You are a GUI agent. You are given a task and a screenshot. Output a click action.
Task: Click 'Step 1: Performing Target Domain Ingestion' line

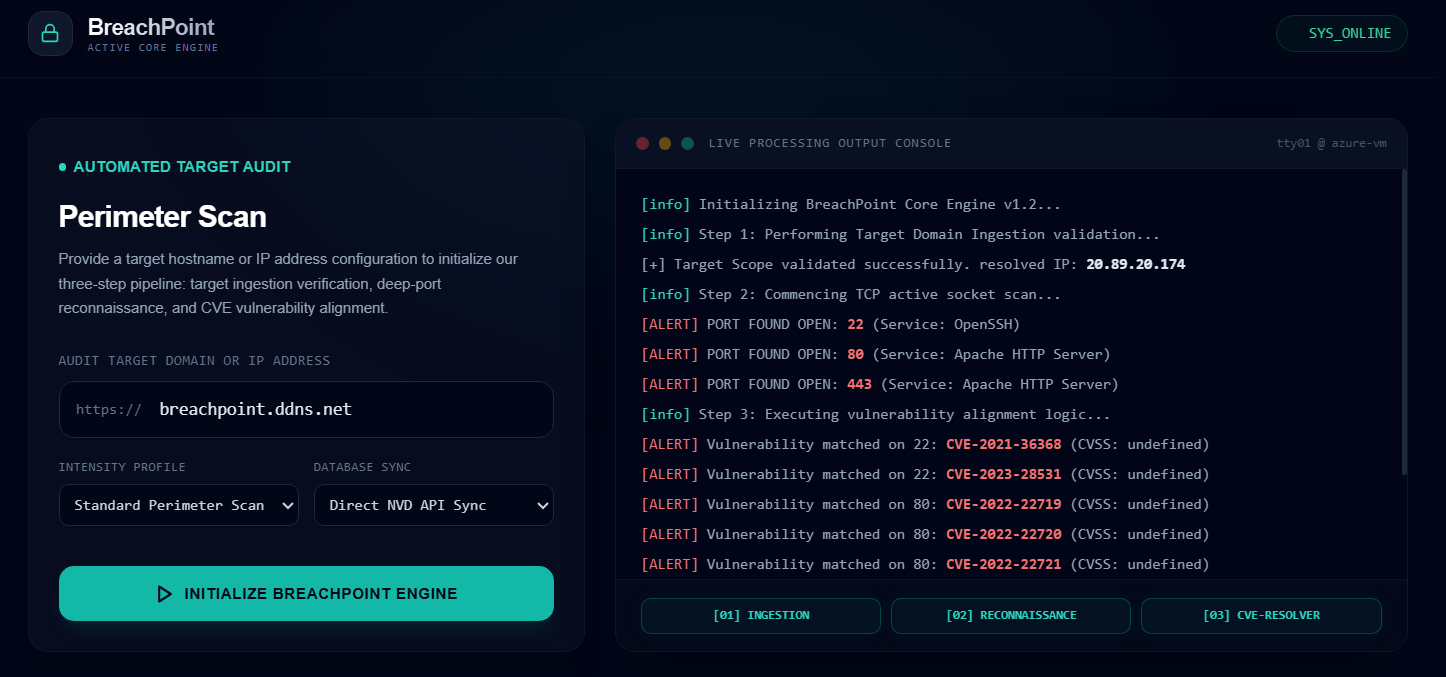901,235
